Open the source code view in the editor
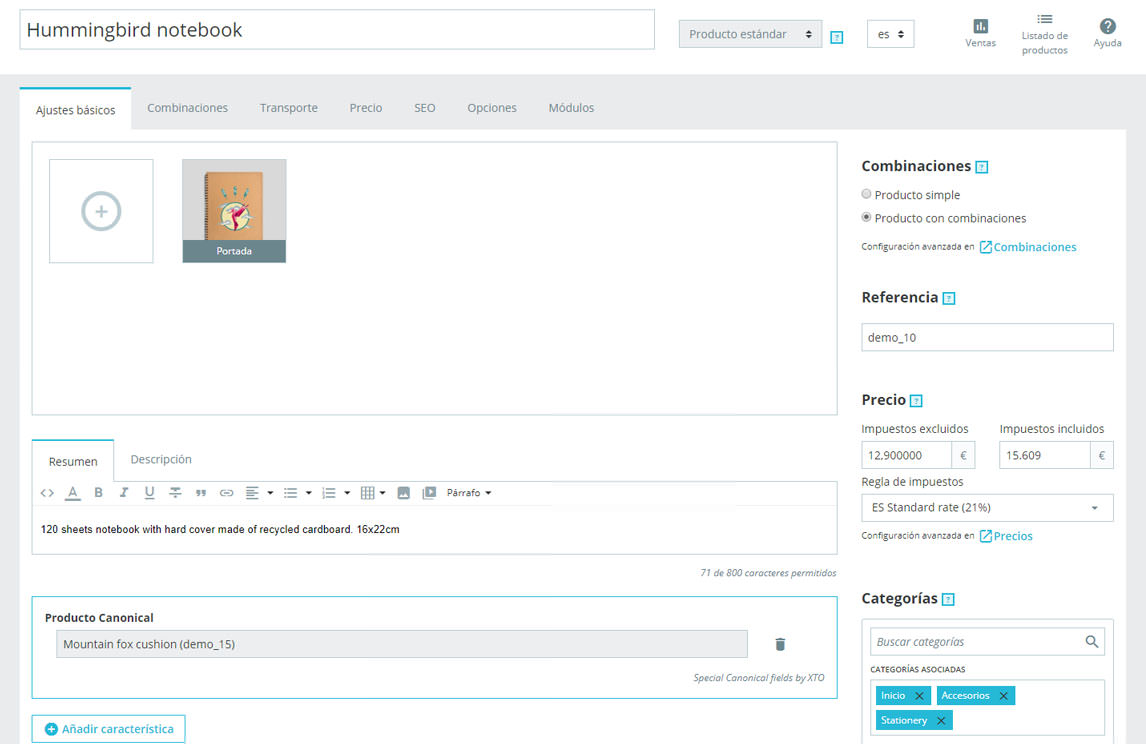Screen dimensions: 1146x744 [47, 492]
